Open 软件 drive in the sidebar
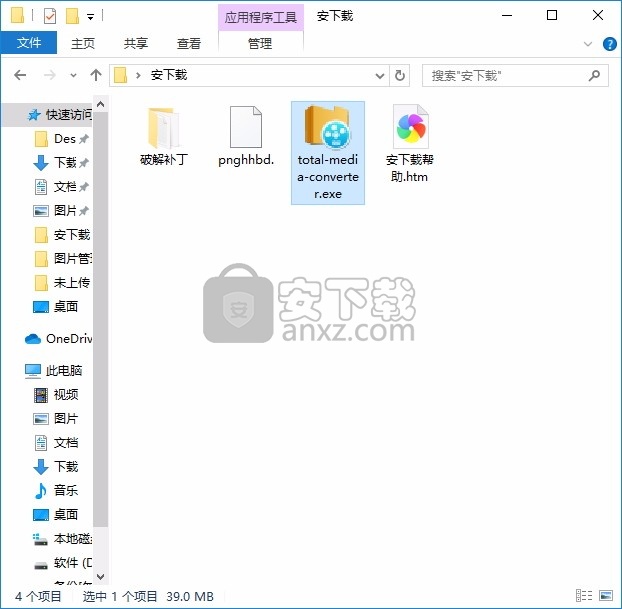Viewport: 622px width, 609px height. click(63, 563)
